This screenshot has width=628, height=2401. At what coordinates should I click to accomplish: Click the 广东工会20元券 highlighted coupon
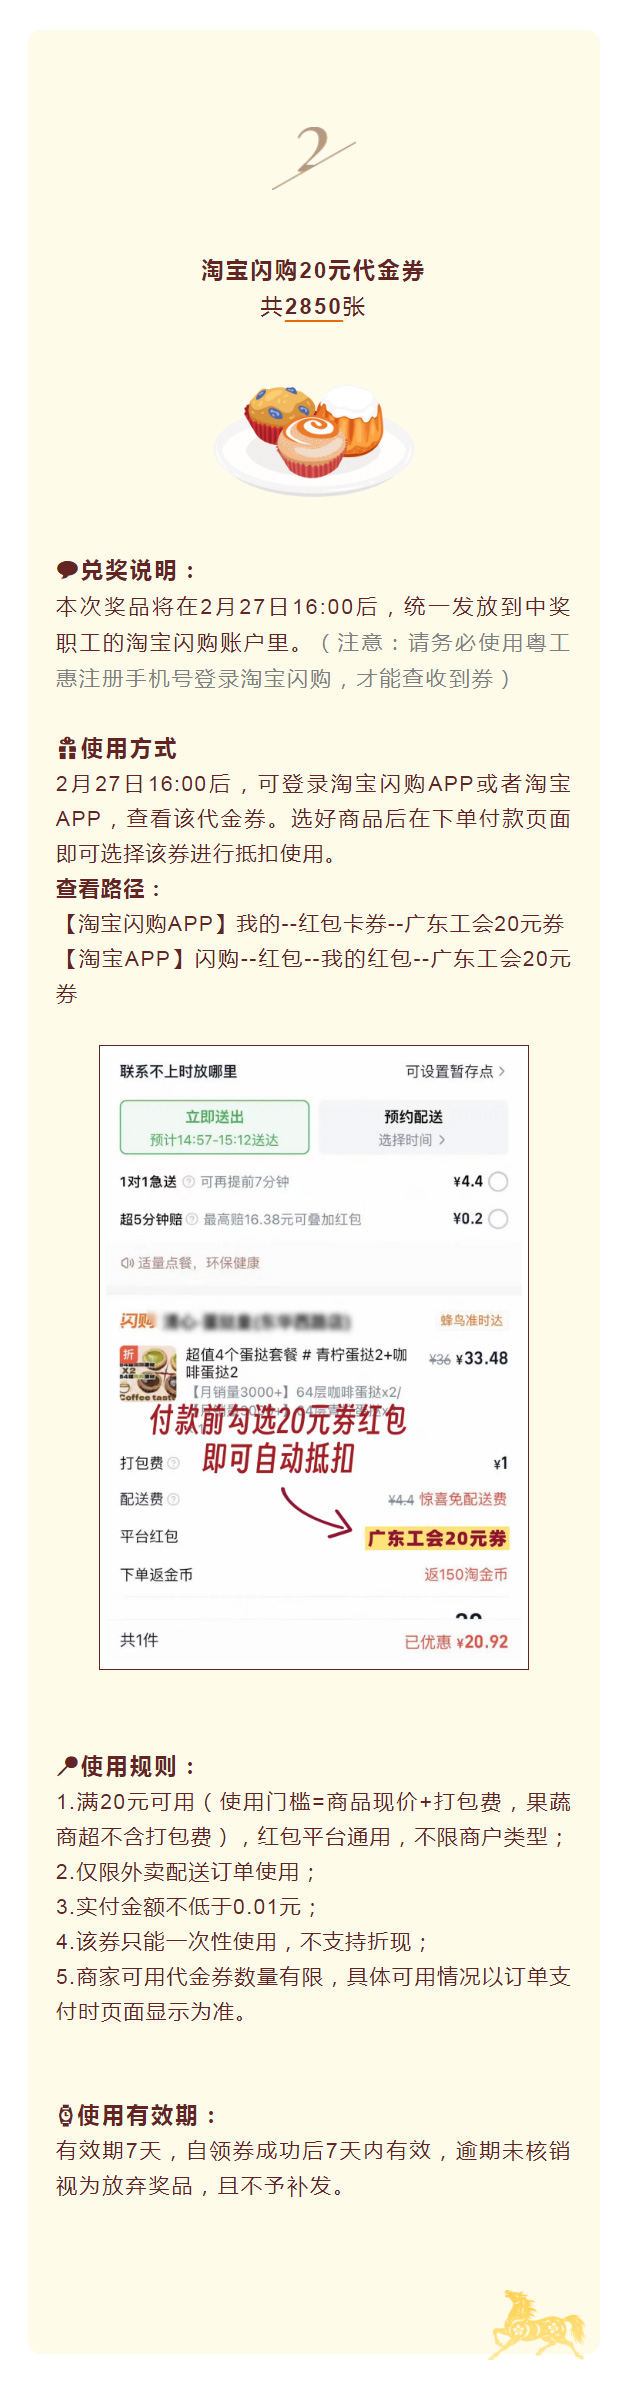coord(437,1538)
